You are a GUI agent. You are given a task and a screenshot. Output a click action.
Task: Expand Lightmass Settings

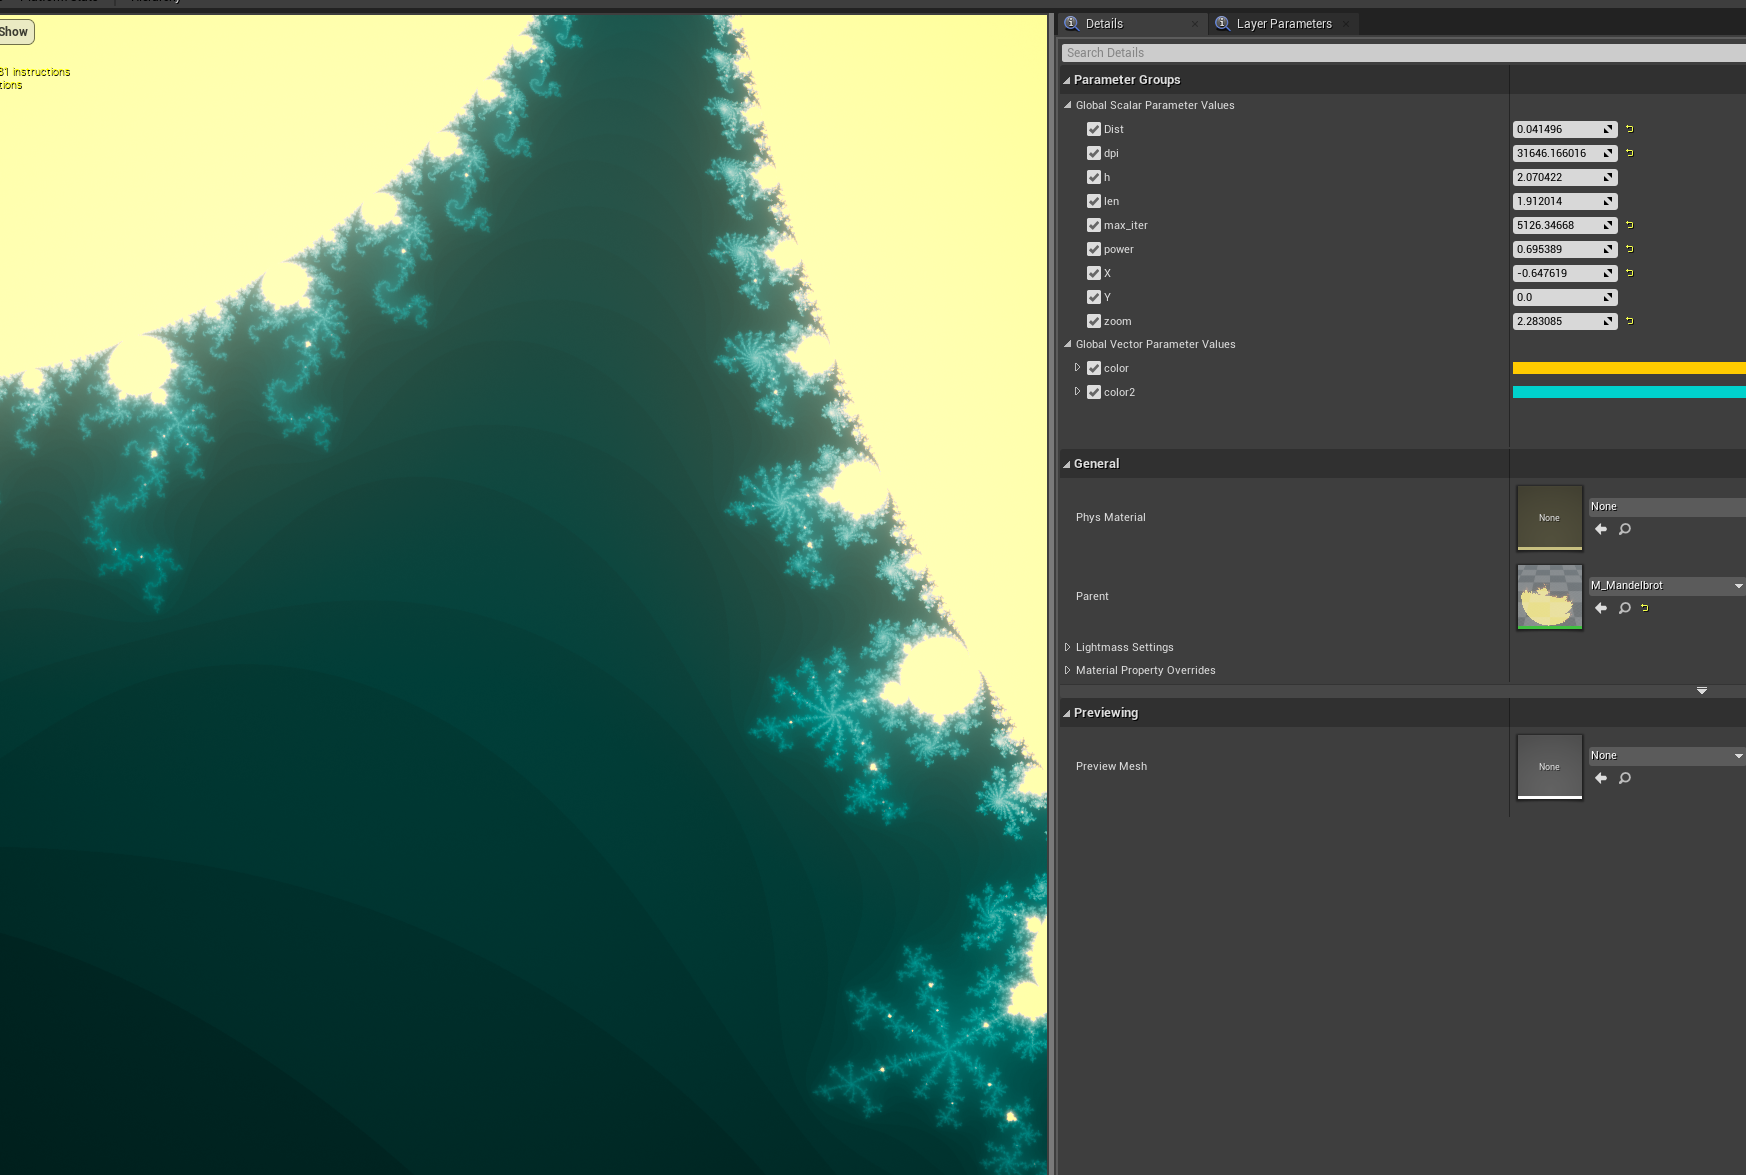click(1067, 647)
